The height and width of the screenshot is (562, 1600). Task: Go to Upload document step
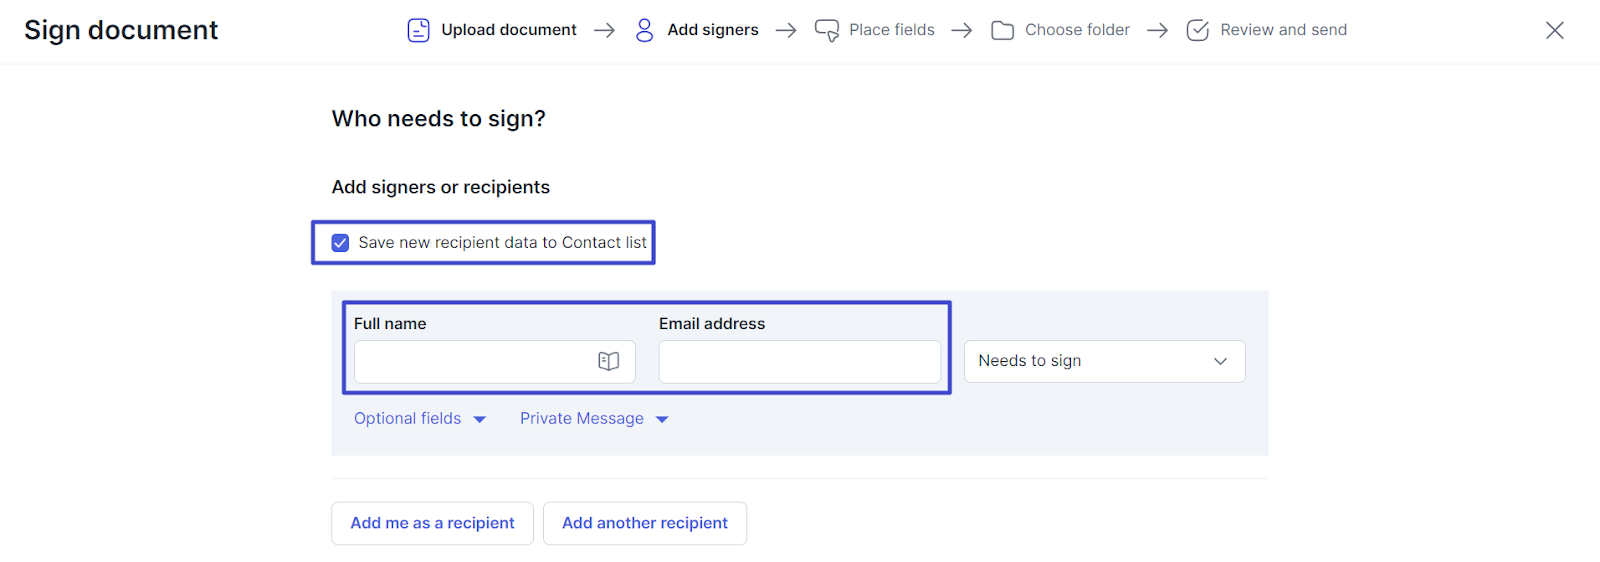[508, 30]
